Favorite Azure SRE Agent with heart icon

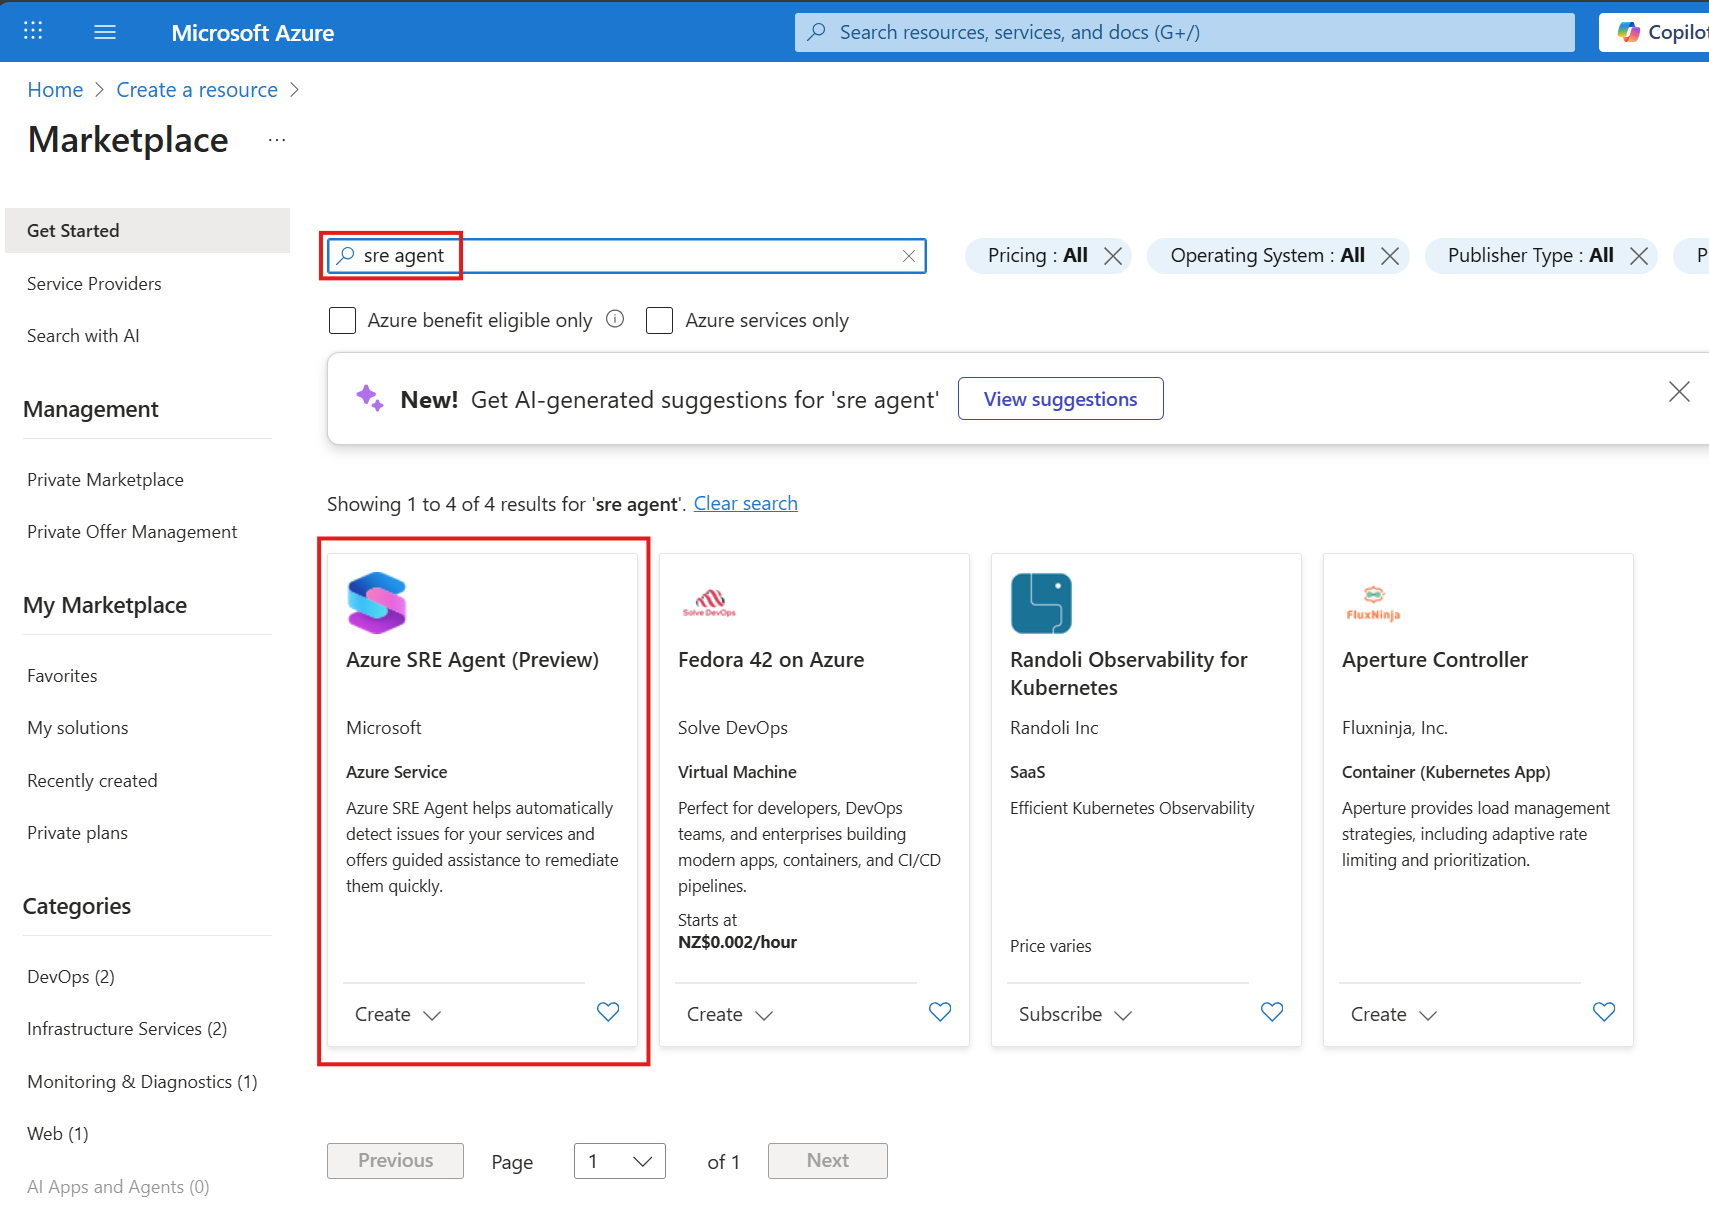[608, 1012]
